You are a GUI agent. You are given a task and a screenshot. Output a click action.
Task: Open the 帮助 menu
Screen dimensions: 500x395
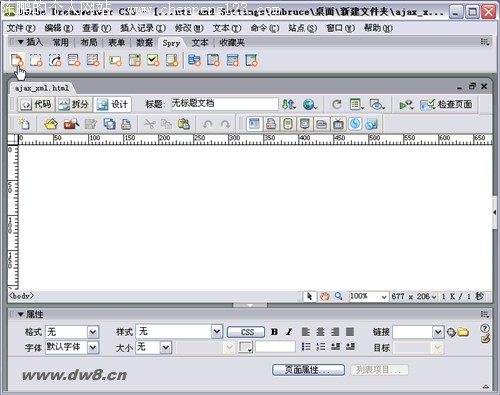tap(378, 28)
